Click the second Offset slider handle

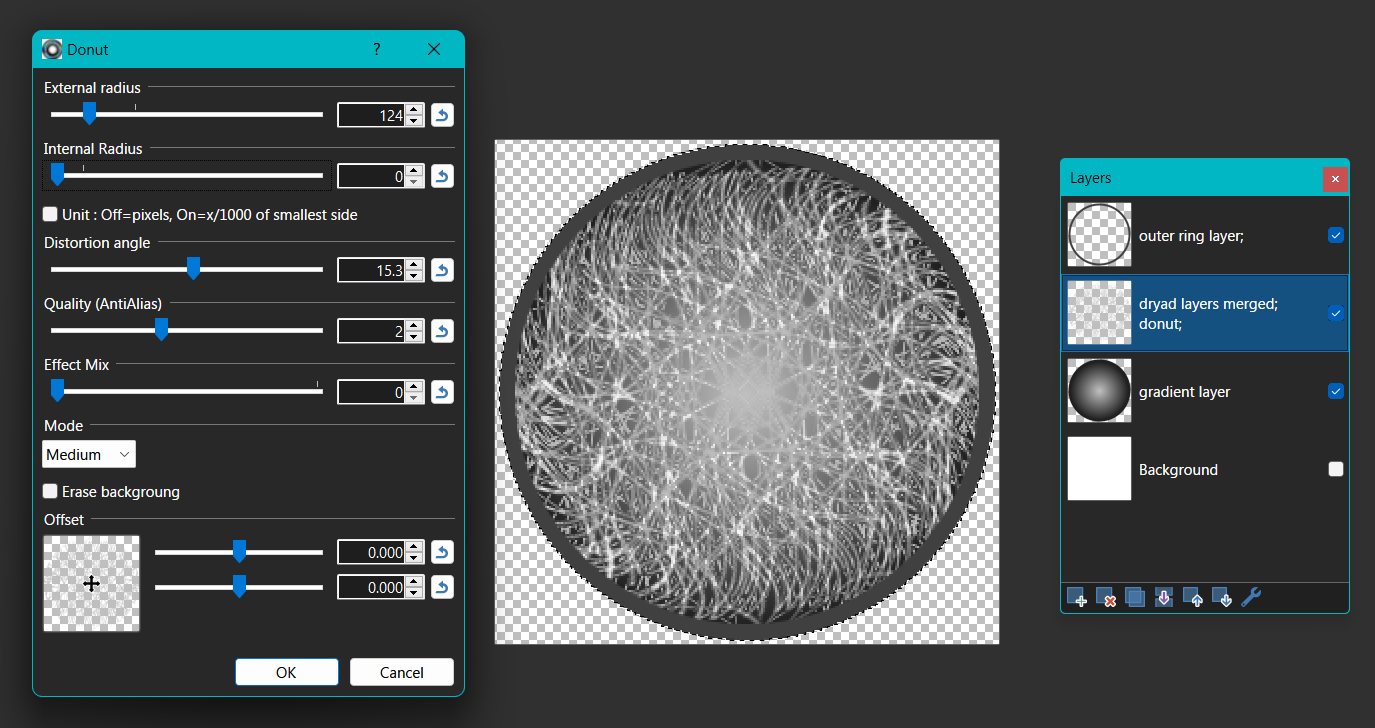[239, 586]
